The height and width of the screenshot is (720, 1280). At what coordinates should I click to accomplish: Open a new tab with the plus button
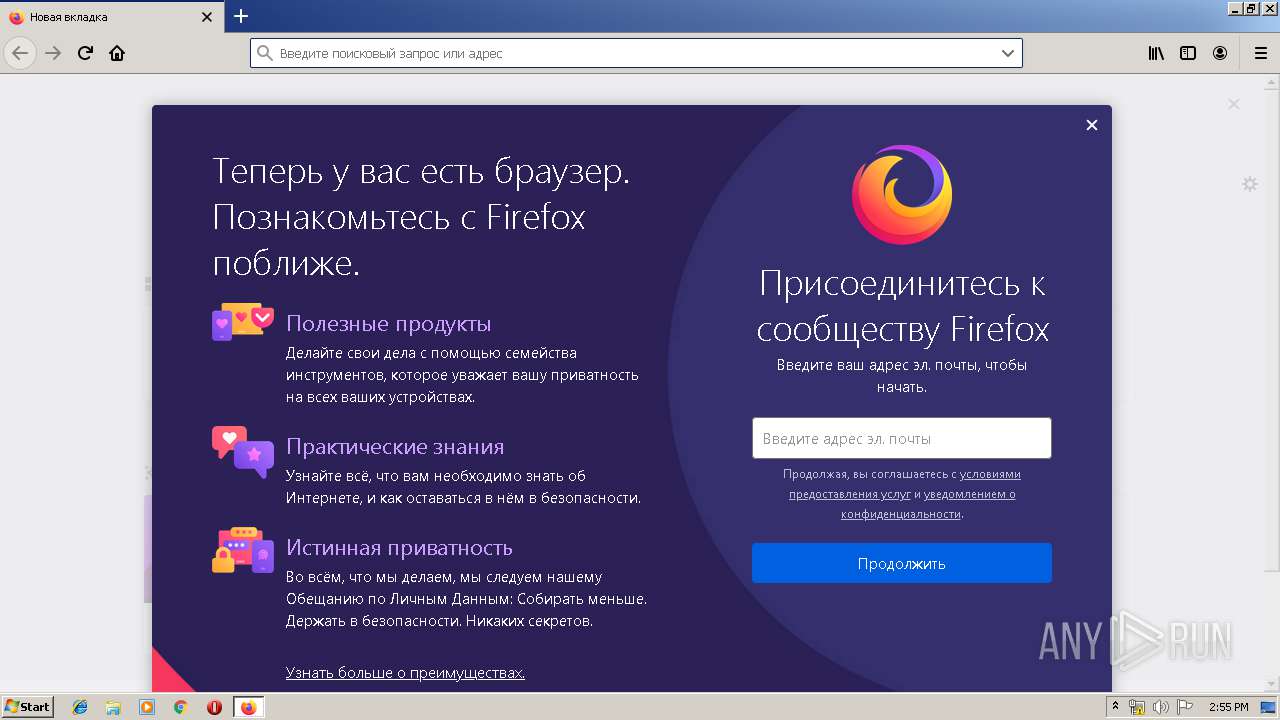(241, 16)
